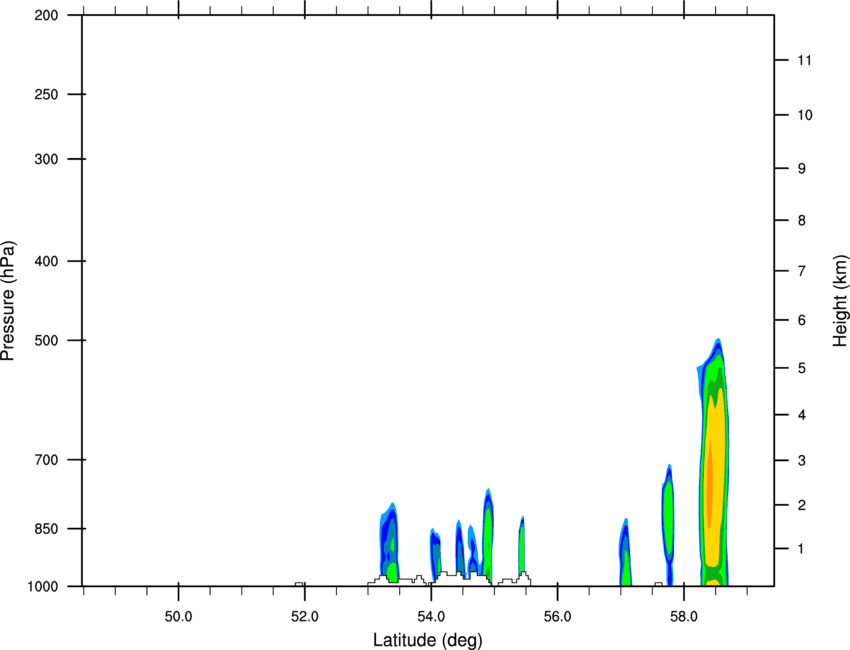Image resolution: width=850 pixels, height=650 pixels.
Task: Click the 58.0 latitude tick label
Action: [684, 617]
